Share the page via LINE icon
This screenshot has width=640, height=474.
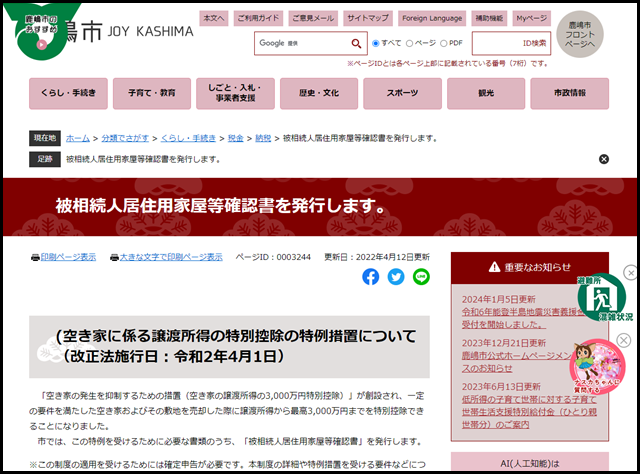pos(421,277)
